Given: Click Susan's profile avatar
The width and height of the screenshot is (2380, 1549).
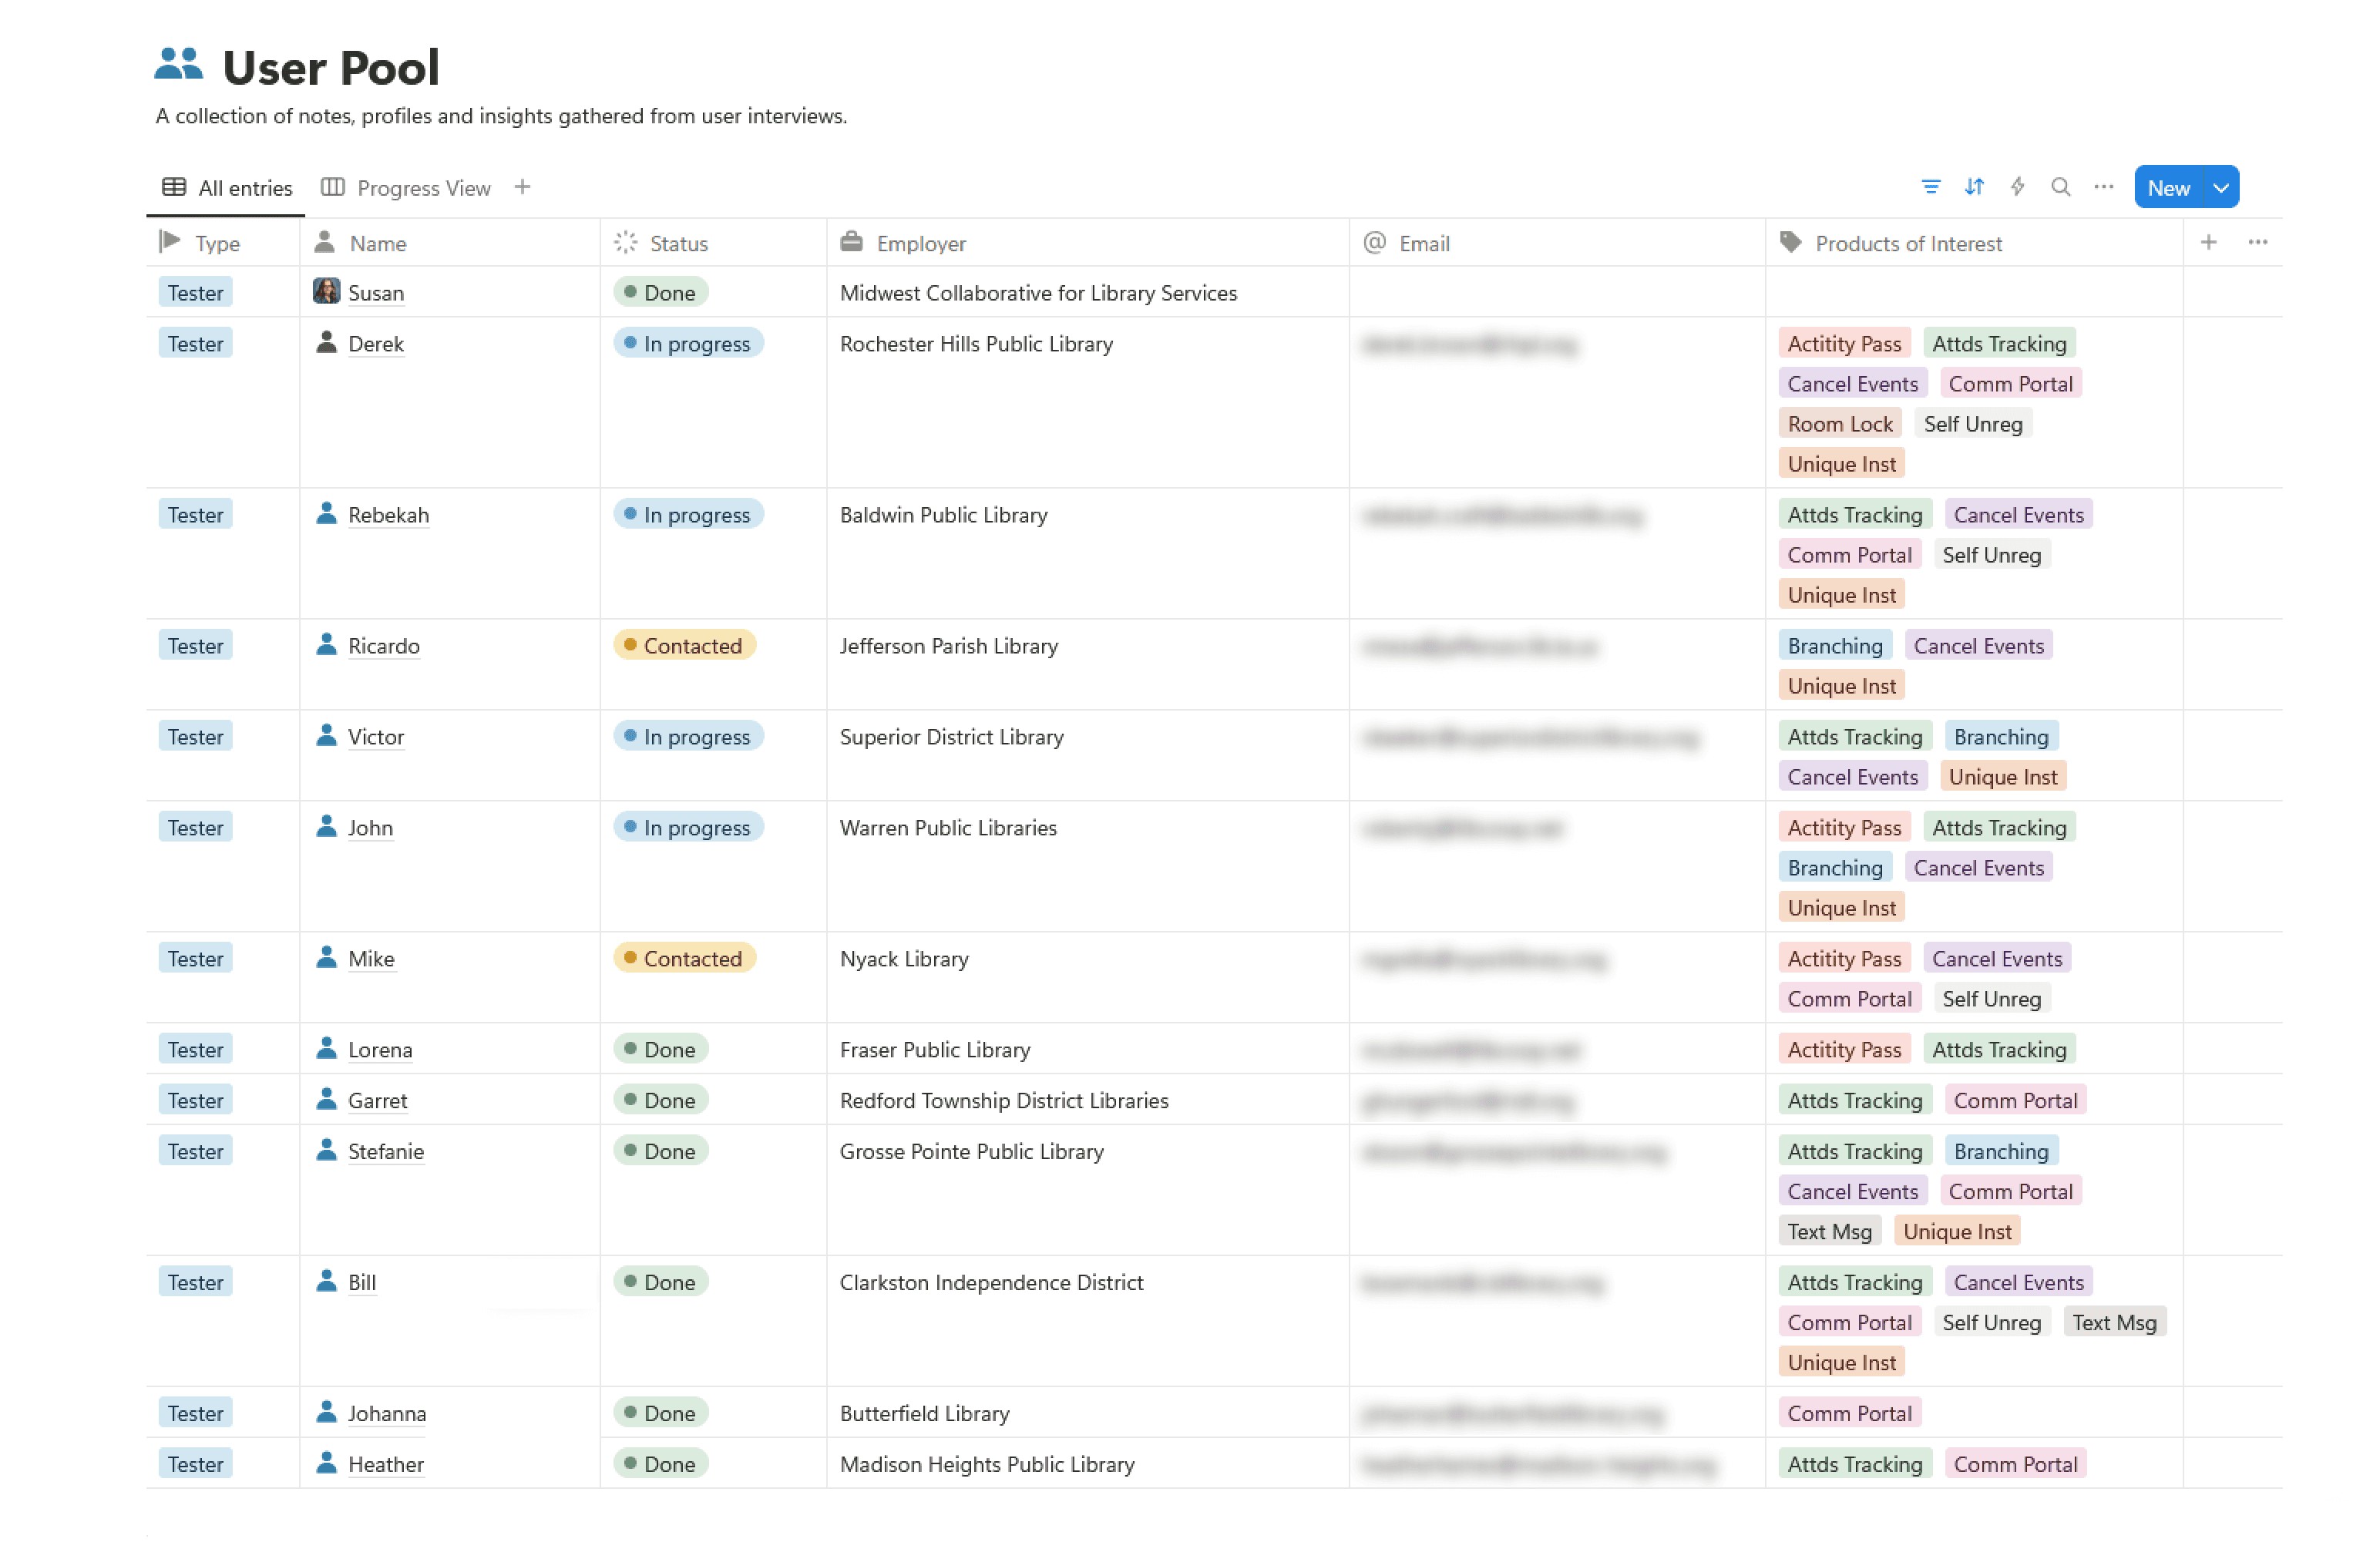Looking at the screenshot, I should (326, 292).
